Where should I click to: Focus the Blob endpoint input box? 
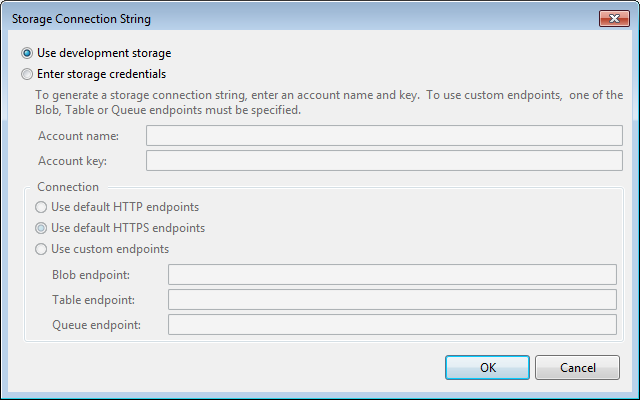(392, 275)
